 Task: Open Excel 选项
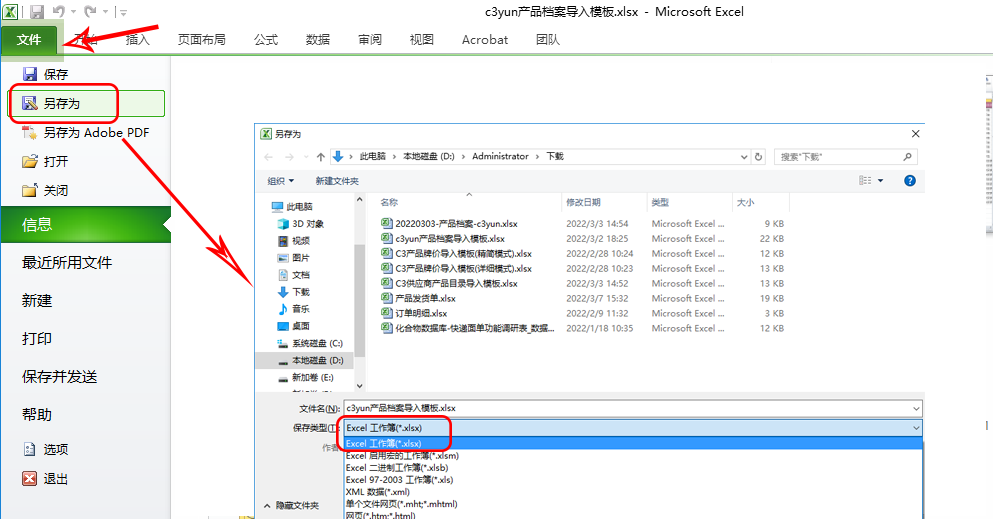(46, 449)
